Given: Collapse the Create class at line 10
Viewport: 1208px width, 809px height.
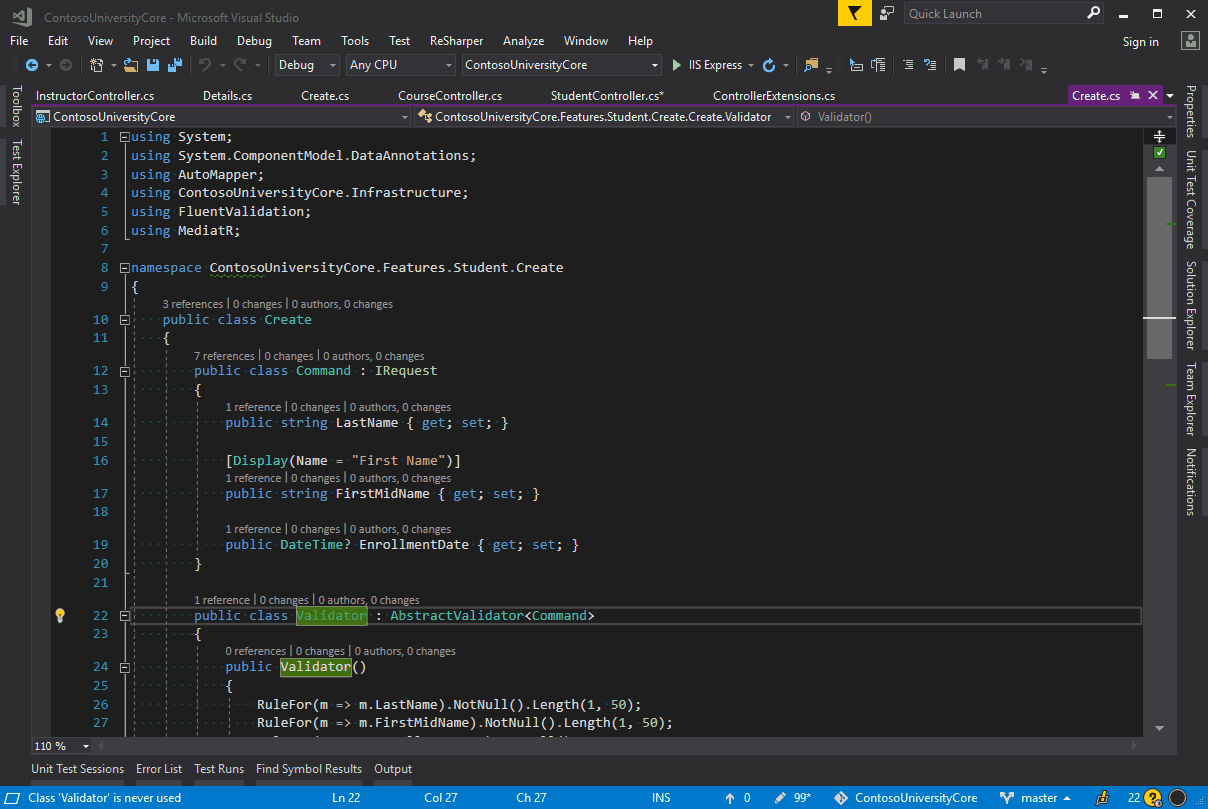Looking at the screenshot, I should [124, 320].
